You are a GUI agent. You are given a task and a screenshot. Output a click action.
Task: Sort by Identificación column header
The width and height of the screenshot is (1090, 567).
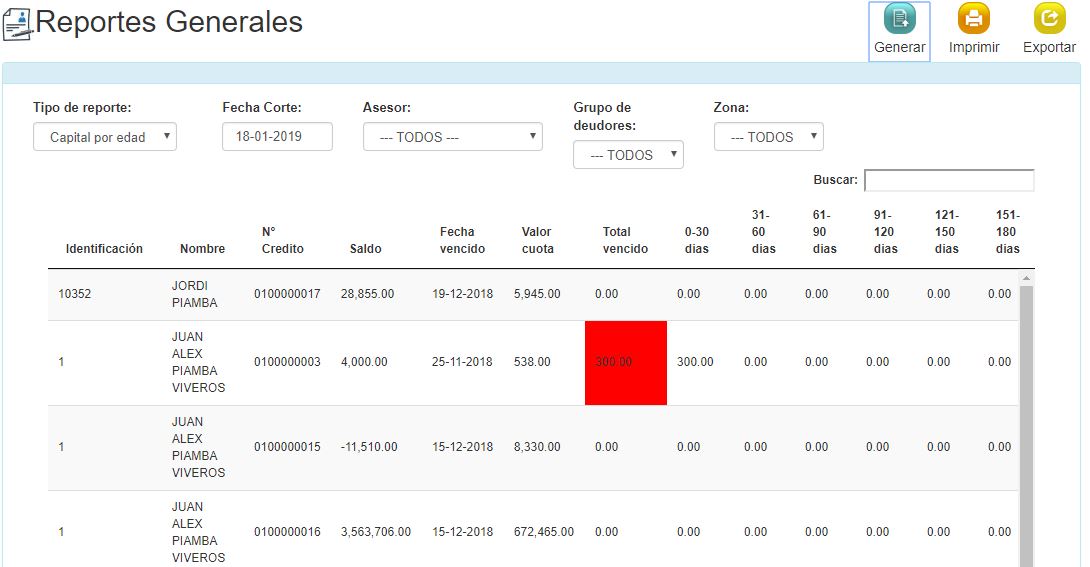click(x=104, y=248)
